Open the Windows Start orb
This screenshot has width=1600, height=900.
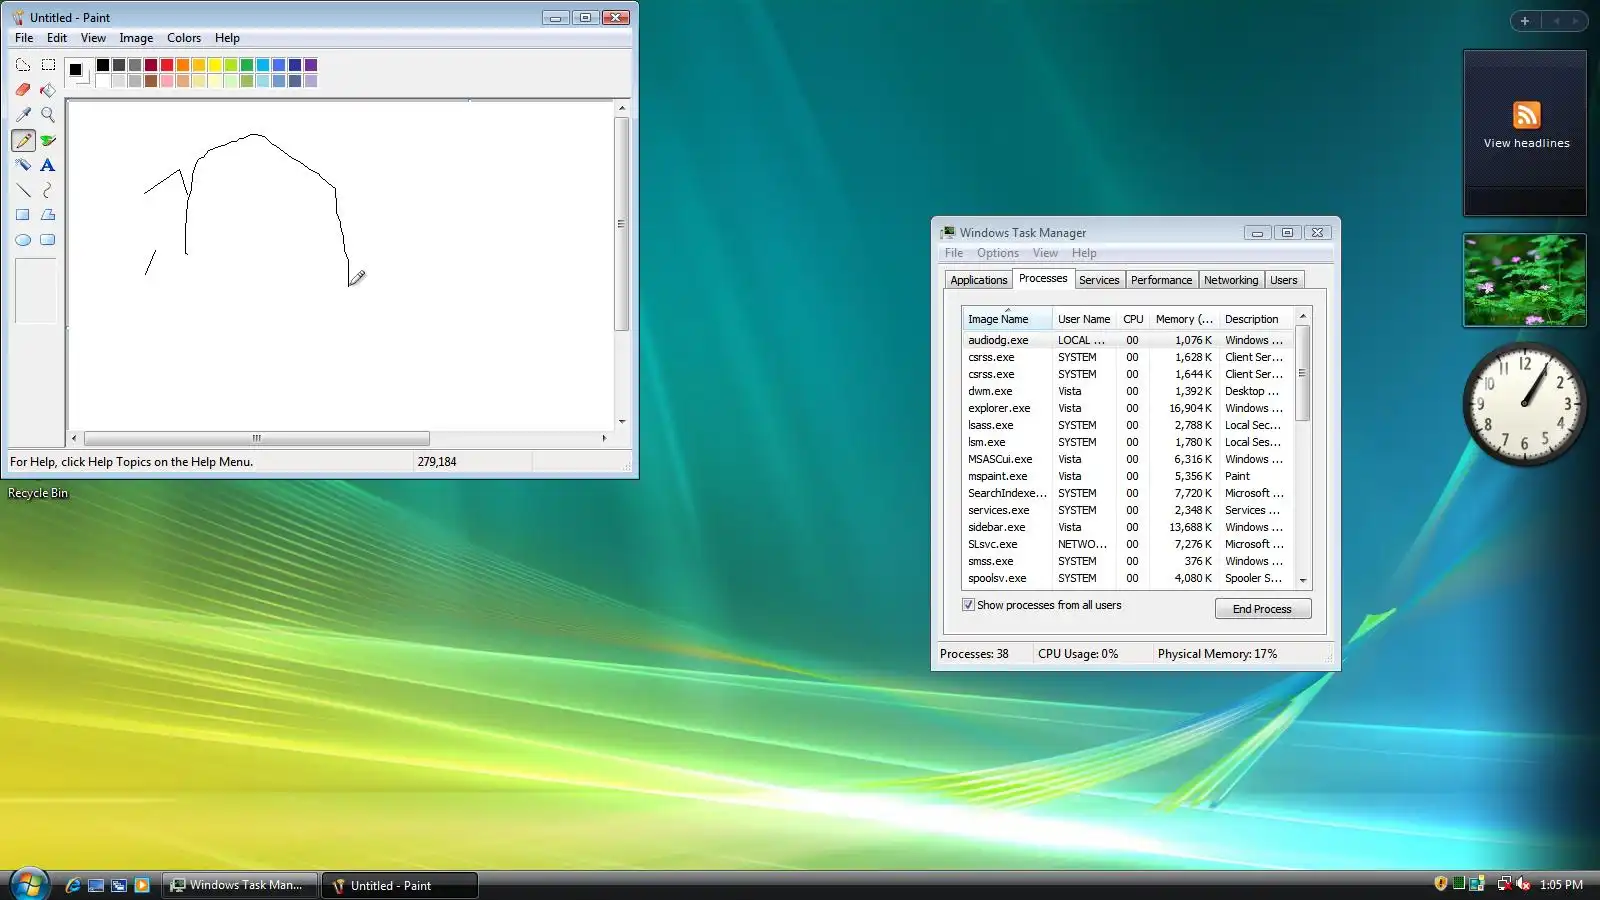tap(29, 884)
